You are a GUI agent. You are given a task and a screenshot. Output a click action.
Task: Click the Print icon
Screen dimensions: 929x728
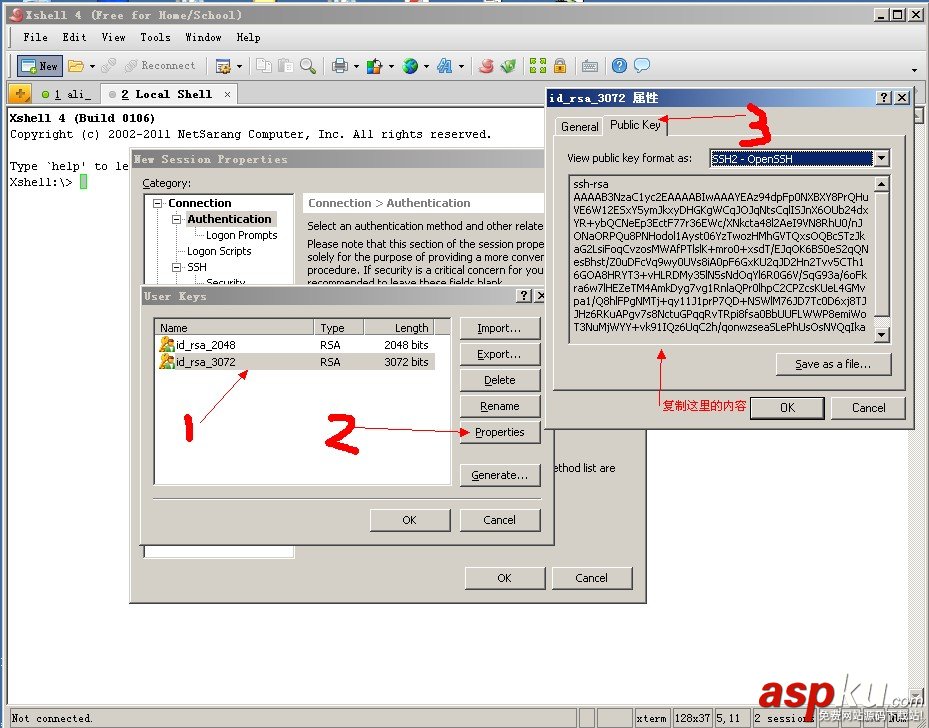pyautogui.click(x=340, y=66)
